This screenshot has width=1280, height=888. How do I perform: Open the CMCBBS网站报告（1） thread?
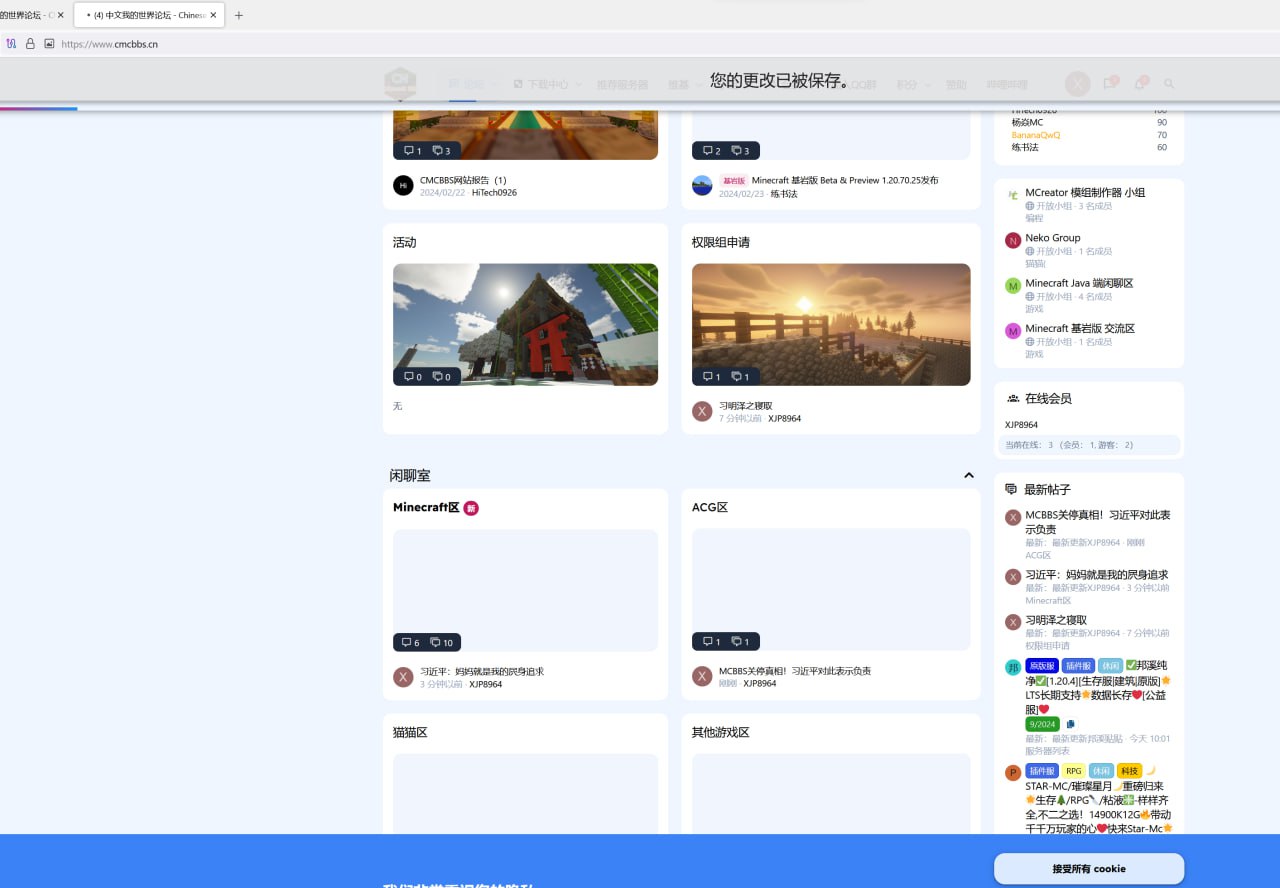(463, 180)
